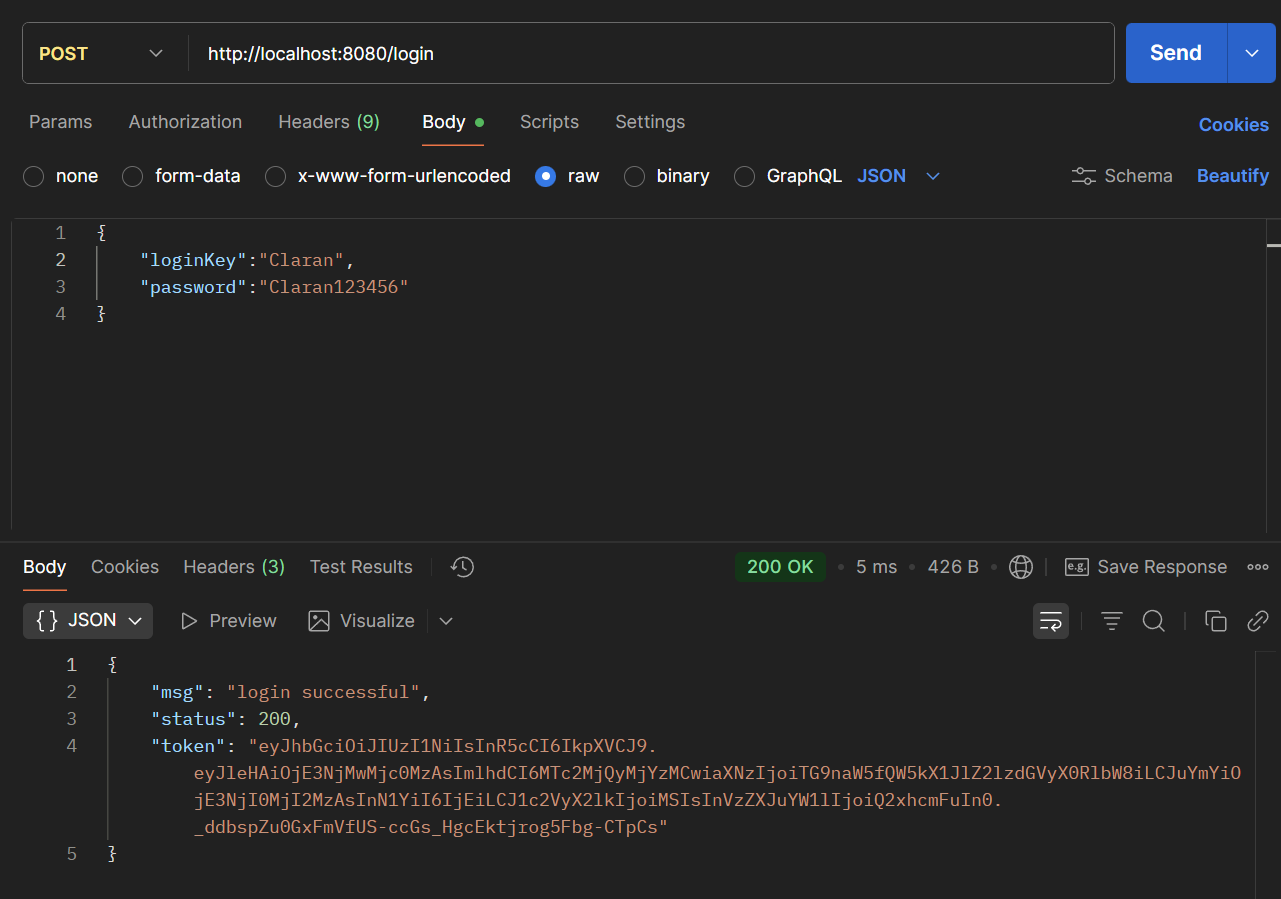Open the response more options ellipsis

[1257, 567]
